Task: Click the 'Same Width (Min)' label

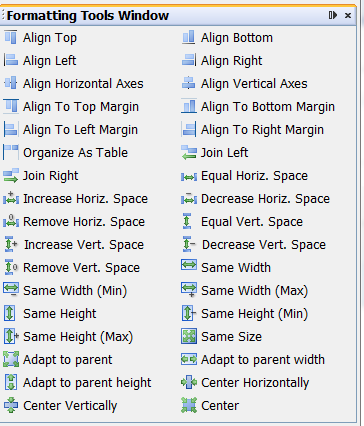Action: point(75,291)
